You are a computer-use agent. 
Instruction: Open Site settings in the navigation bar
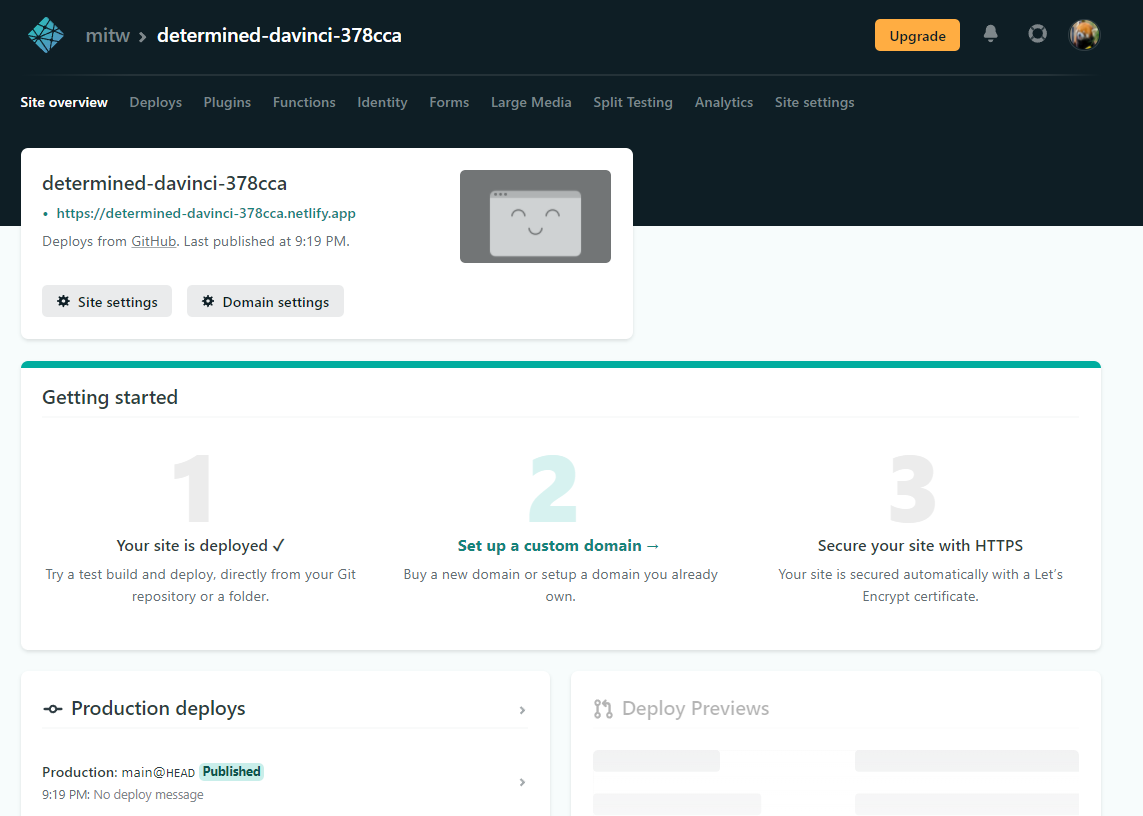814,102
